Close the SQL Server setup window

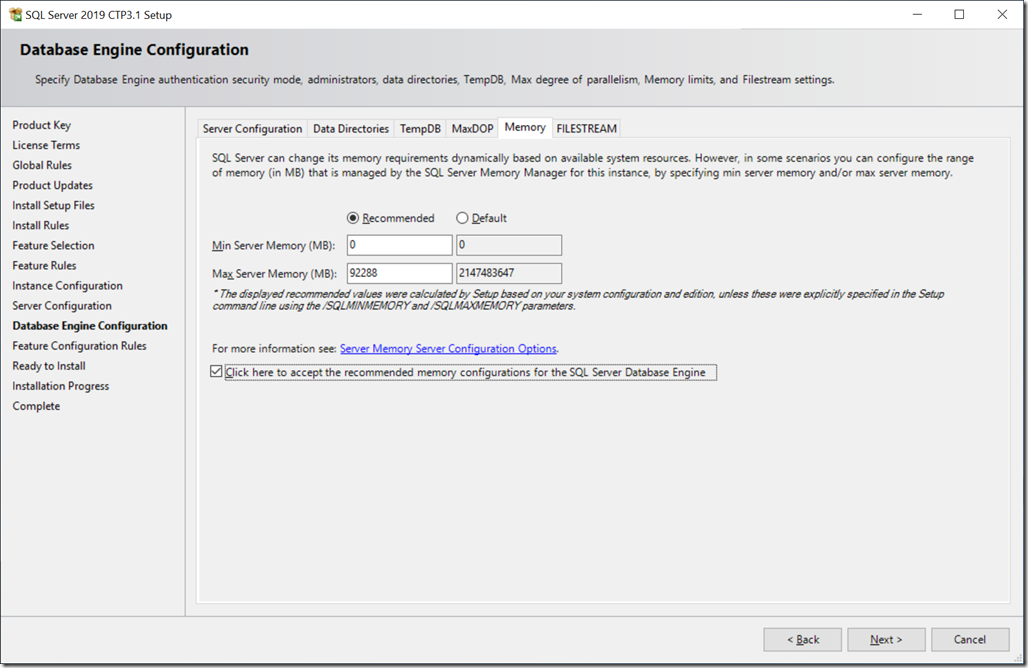1002,14
